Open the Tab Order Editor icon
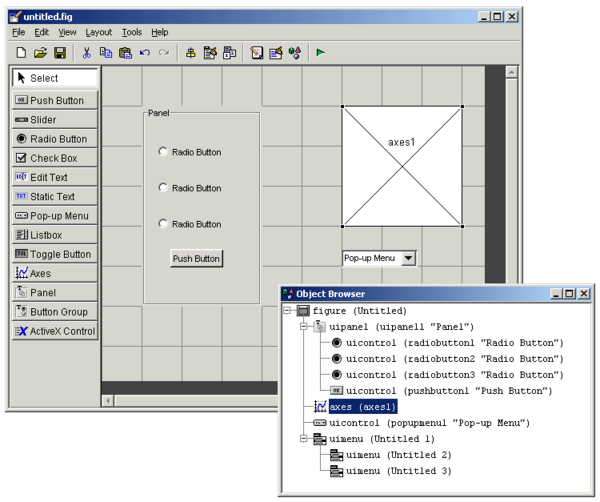Screen dimensions: 600x502 click(x=230, y=52)
